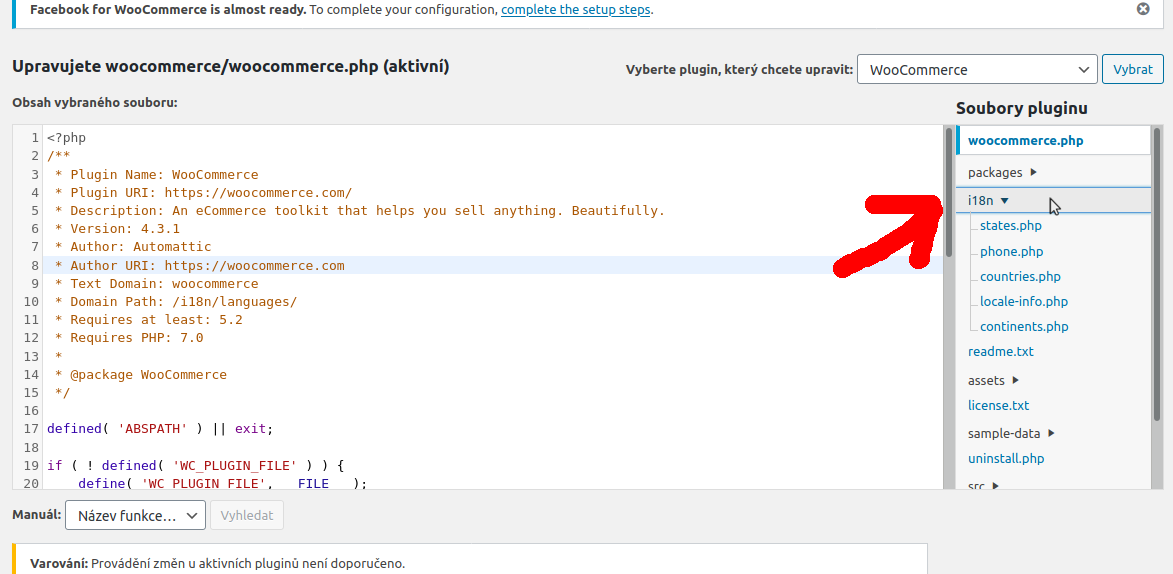Expand the src folder
Viewport: 1173px width, 574px height.
[x=984, y=486]
